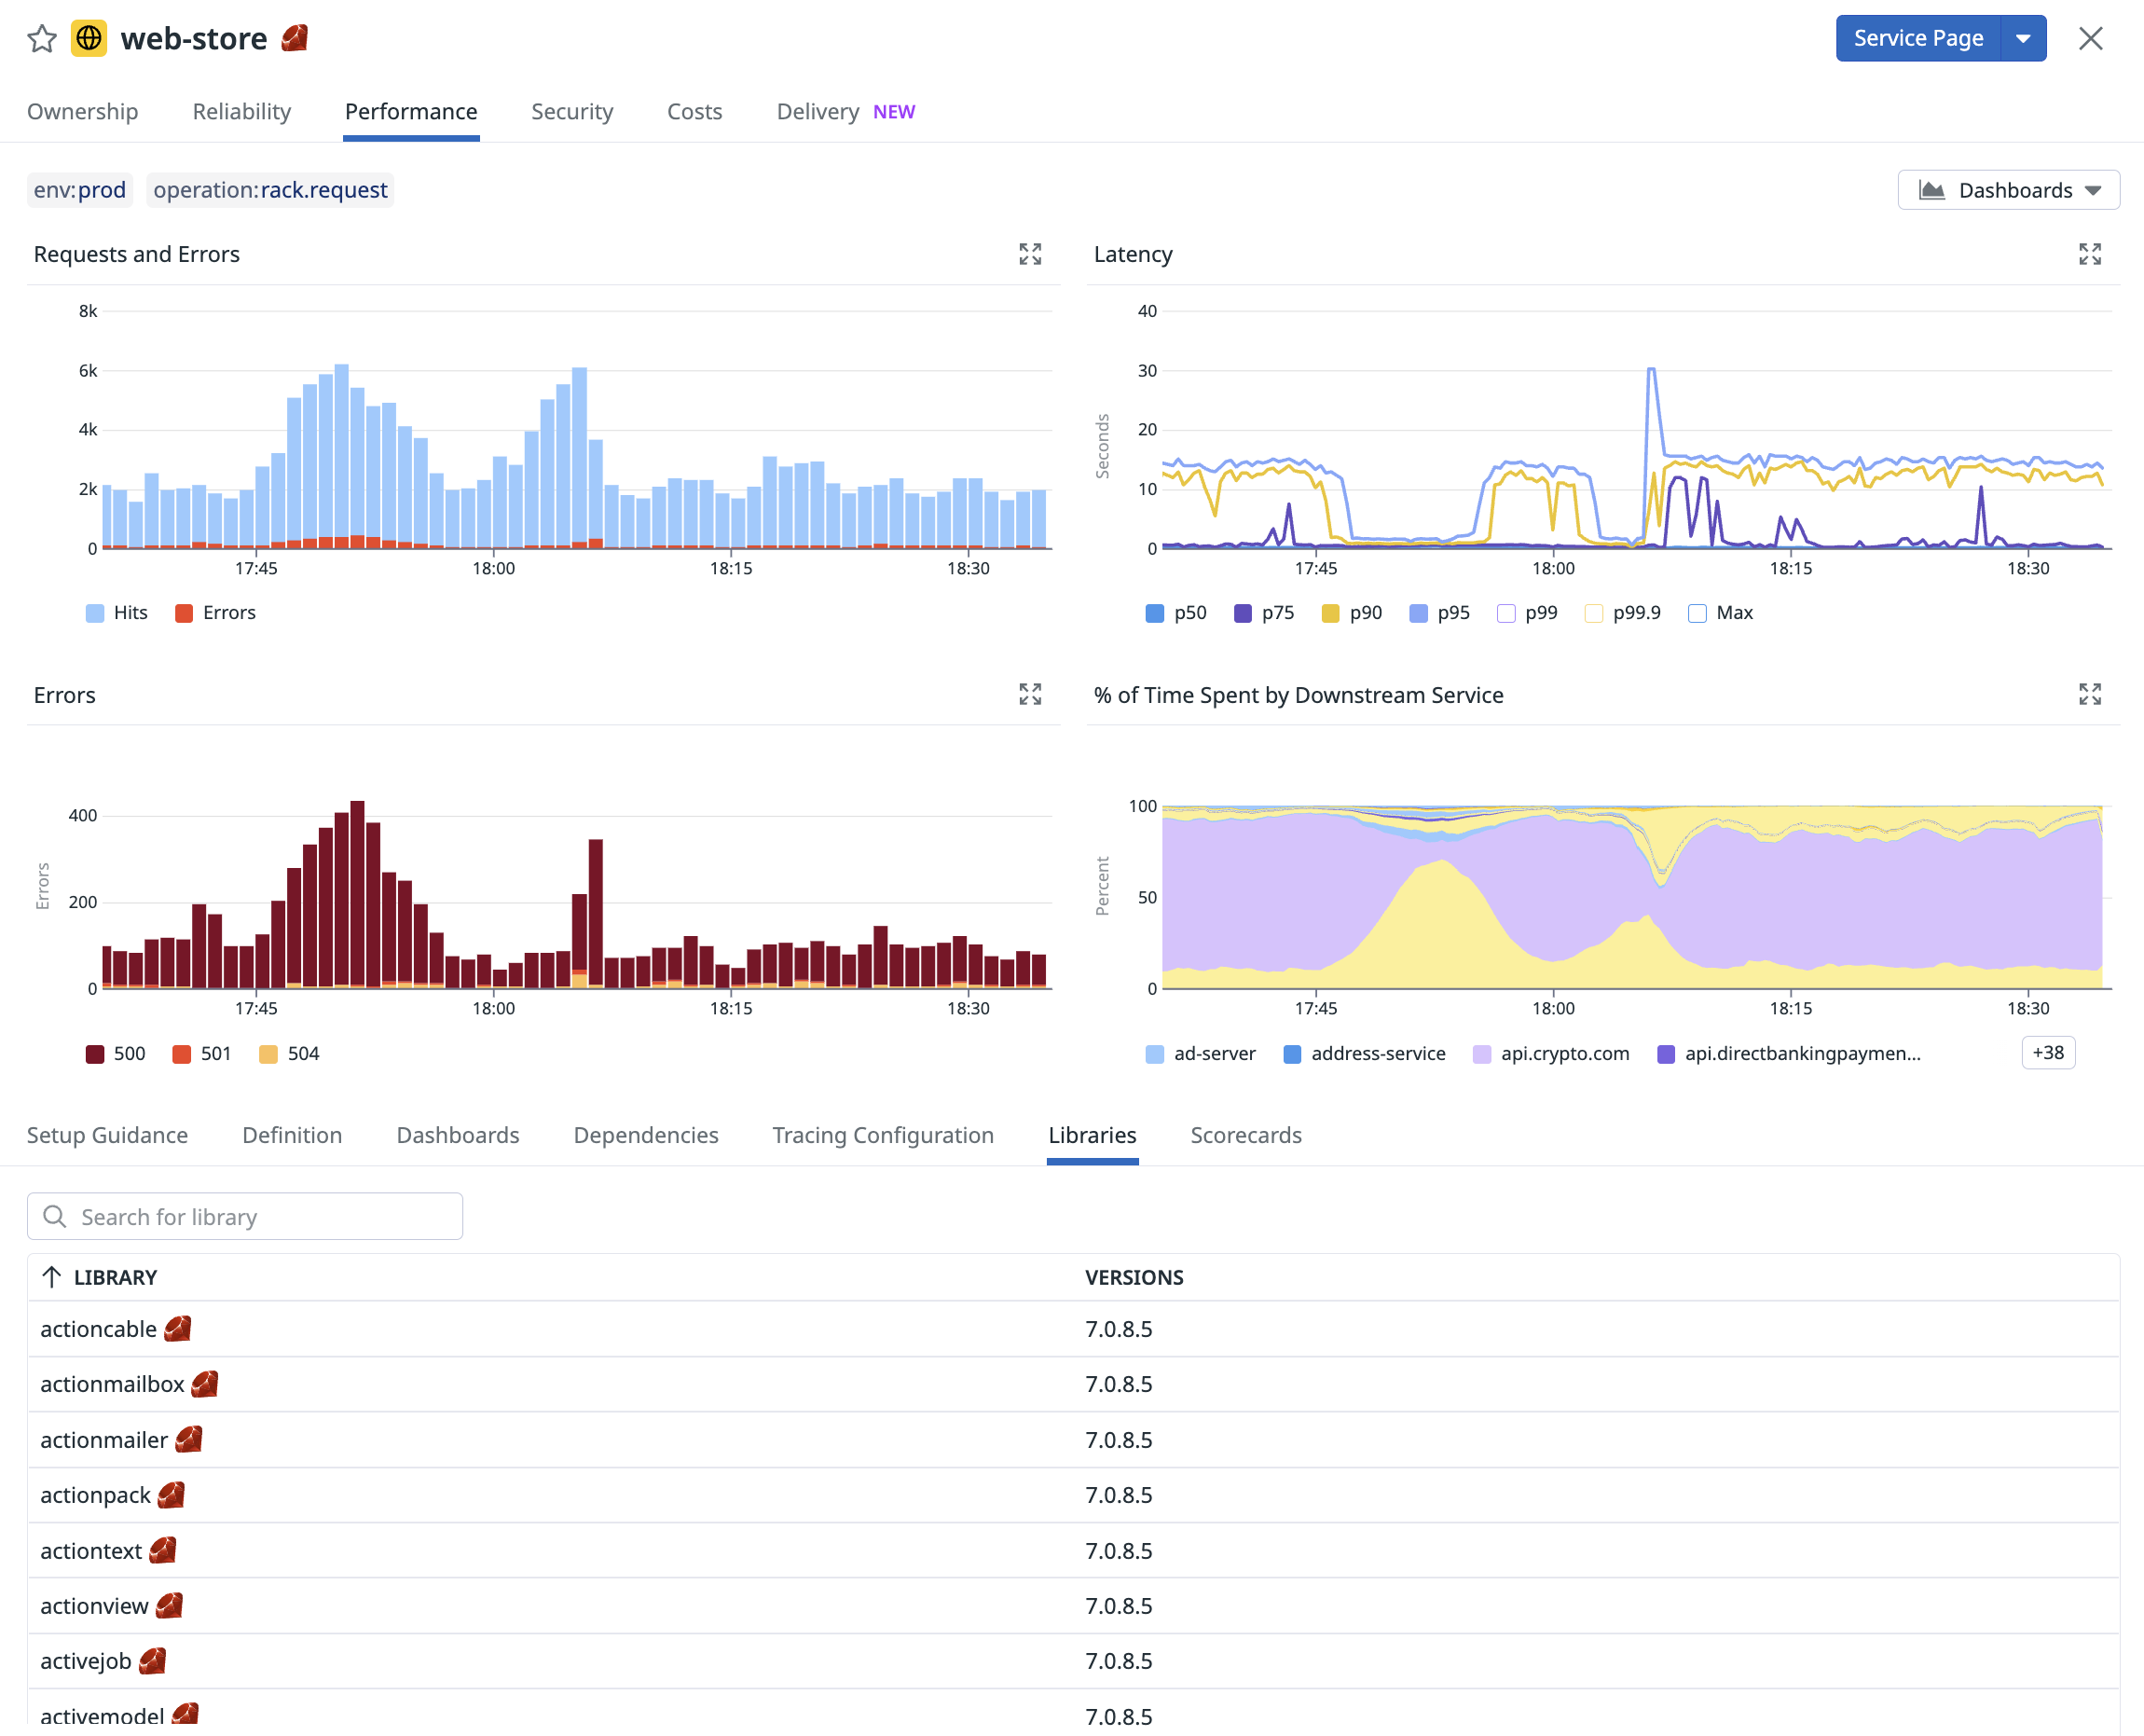The image size is (2144, 1736).
Task: Click the operation:rack.request filter tag
Action: click(x=270, y=190)
